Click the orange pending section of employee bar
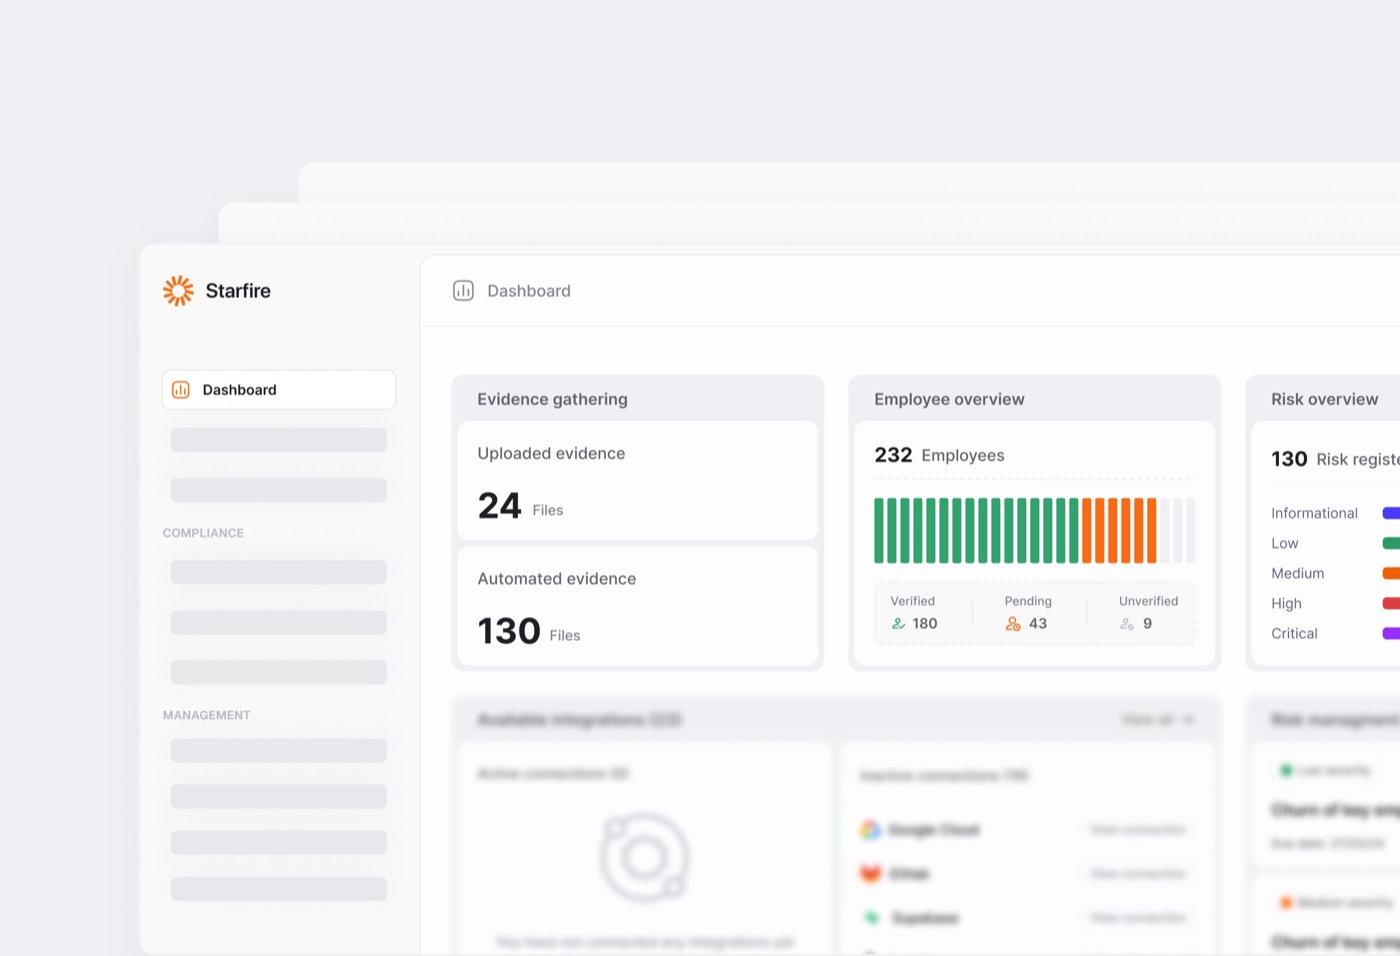Screen dimensions: 1400x956 point(1119,531)
